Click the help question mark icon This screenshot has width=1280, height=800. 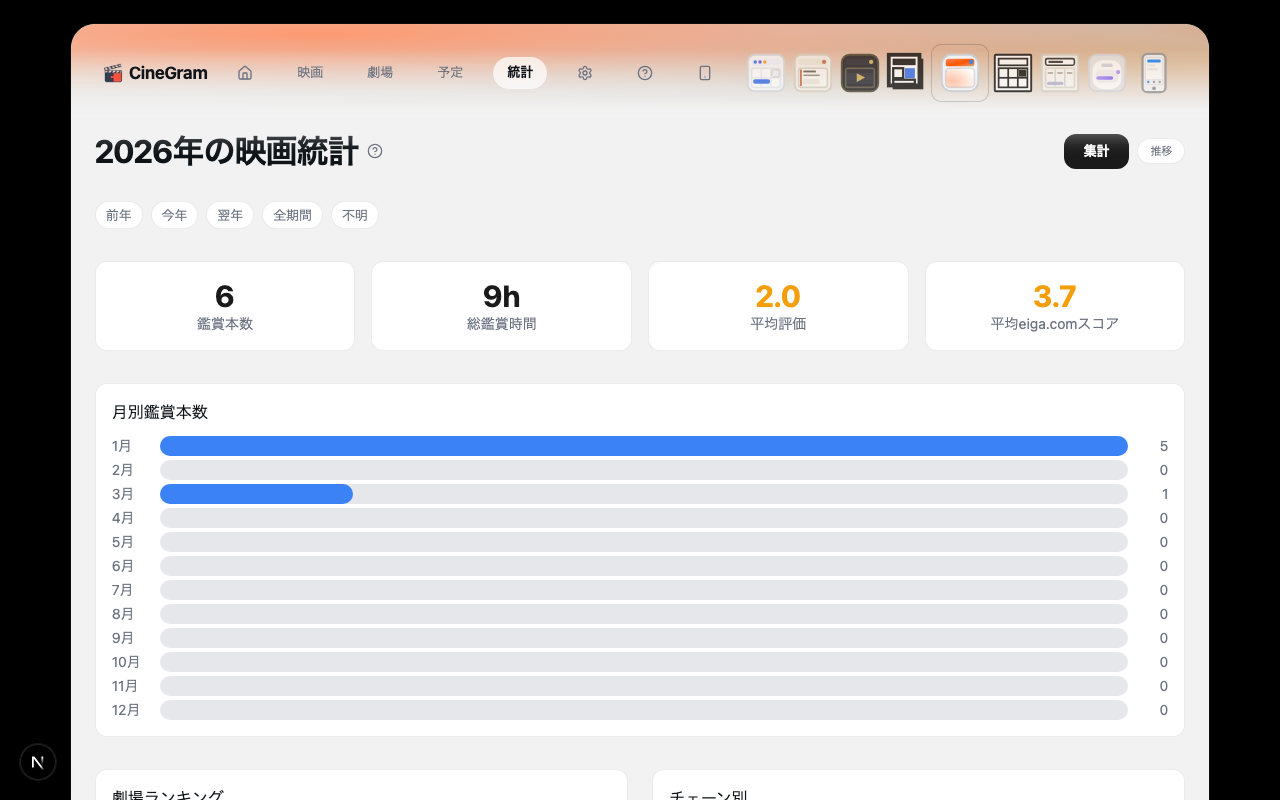pyautogui.click(x=645, y=72)
